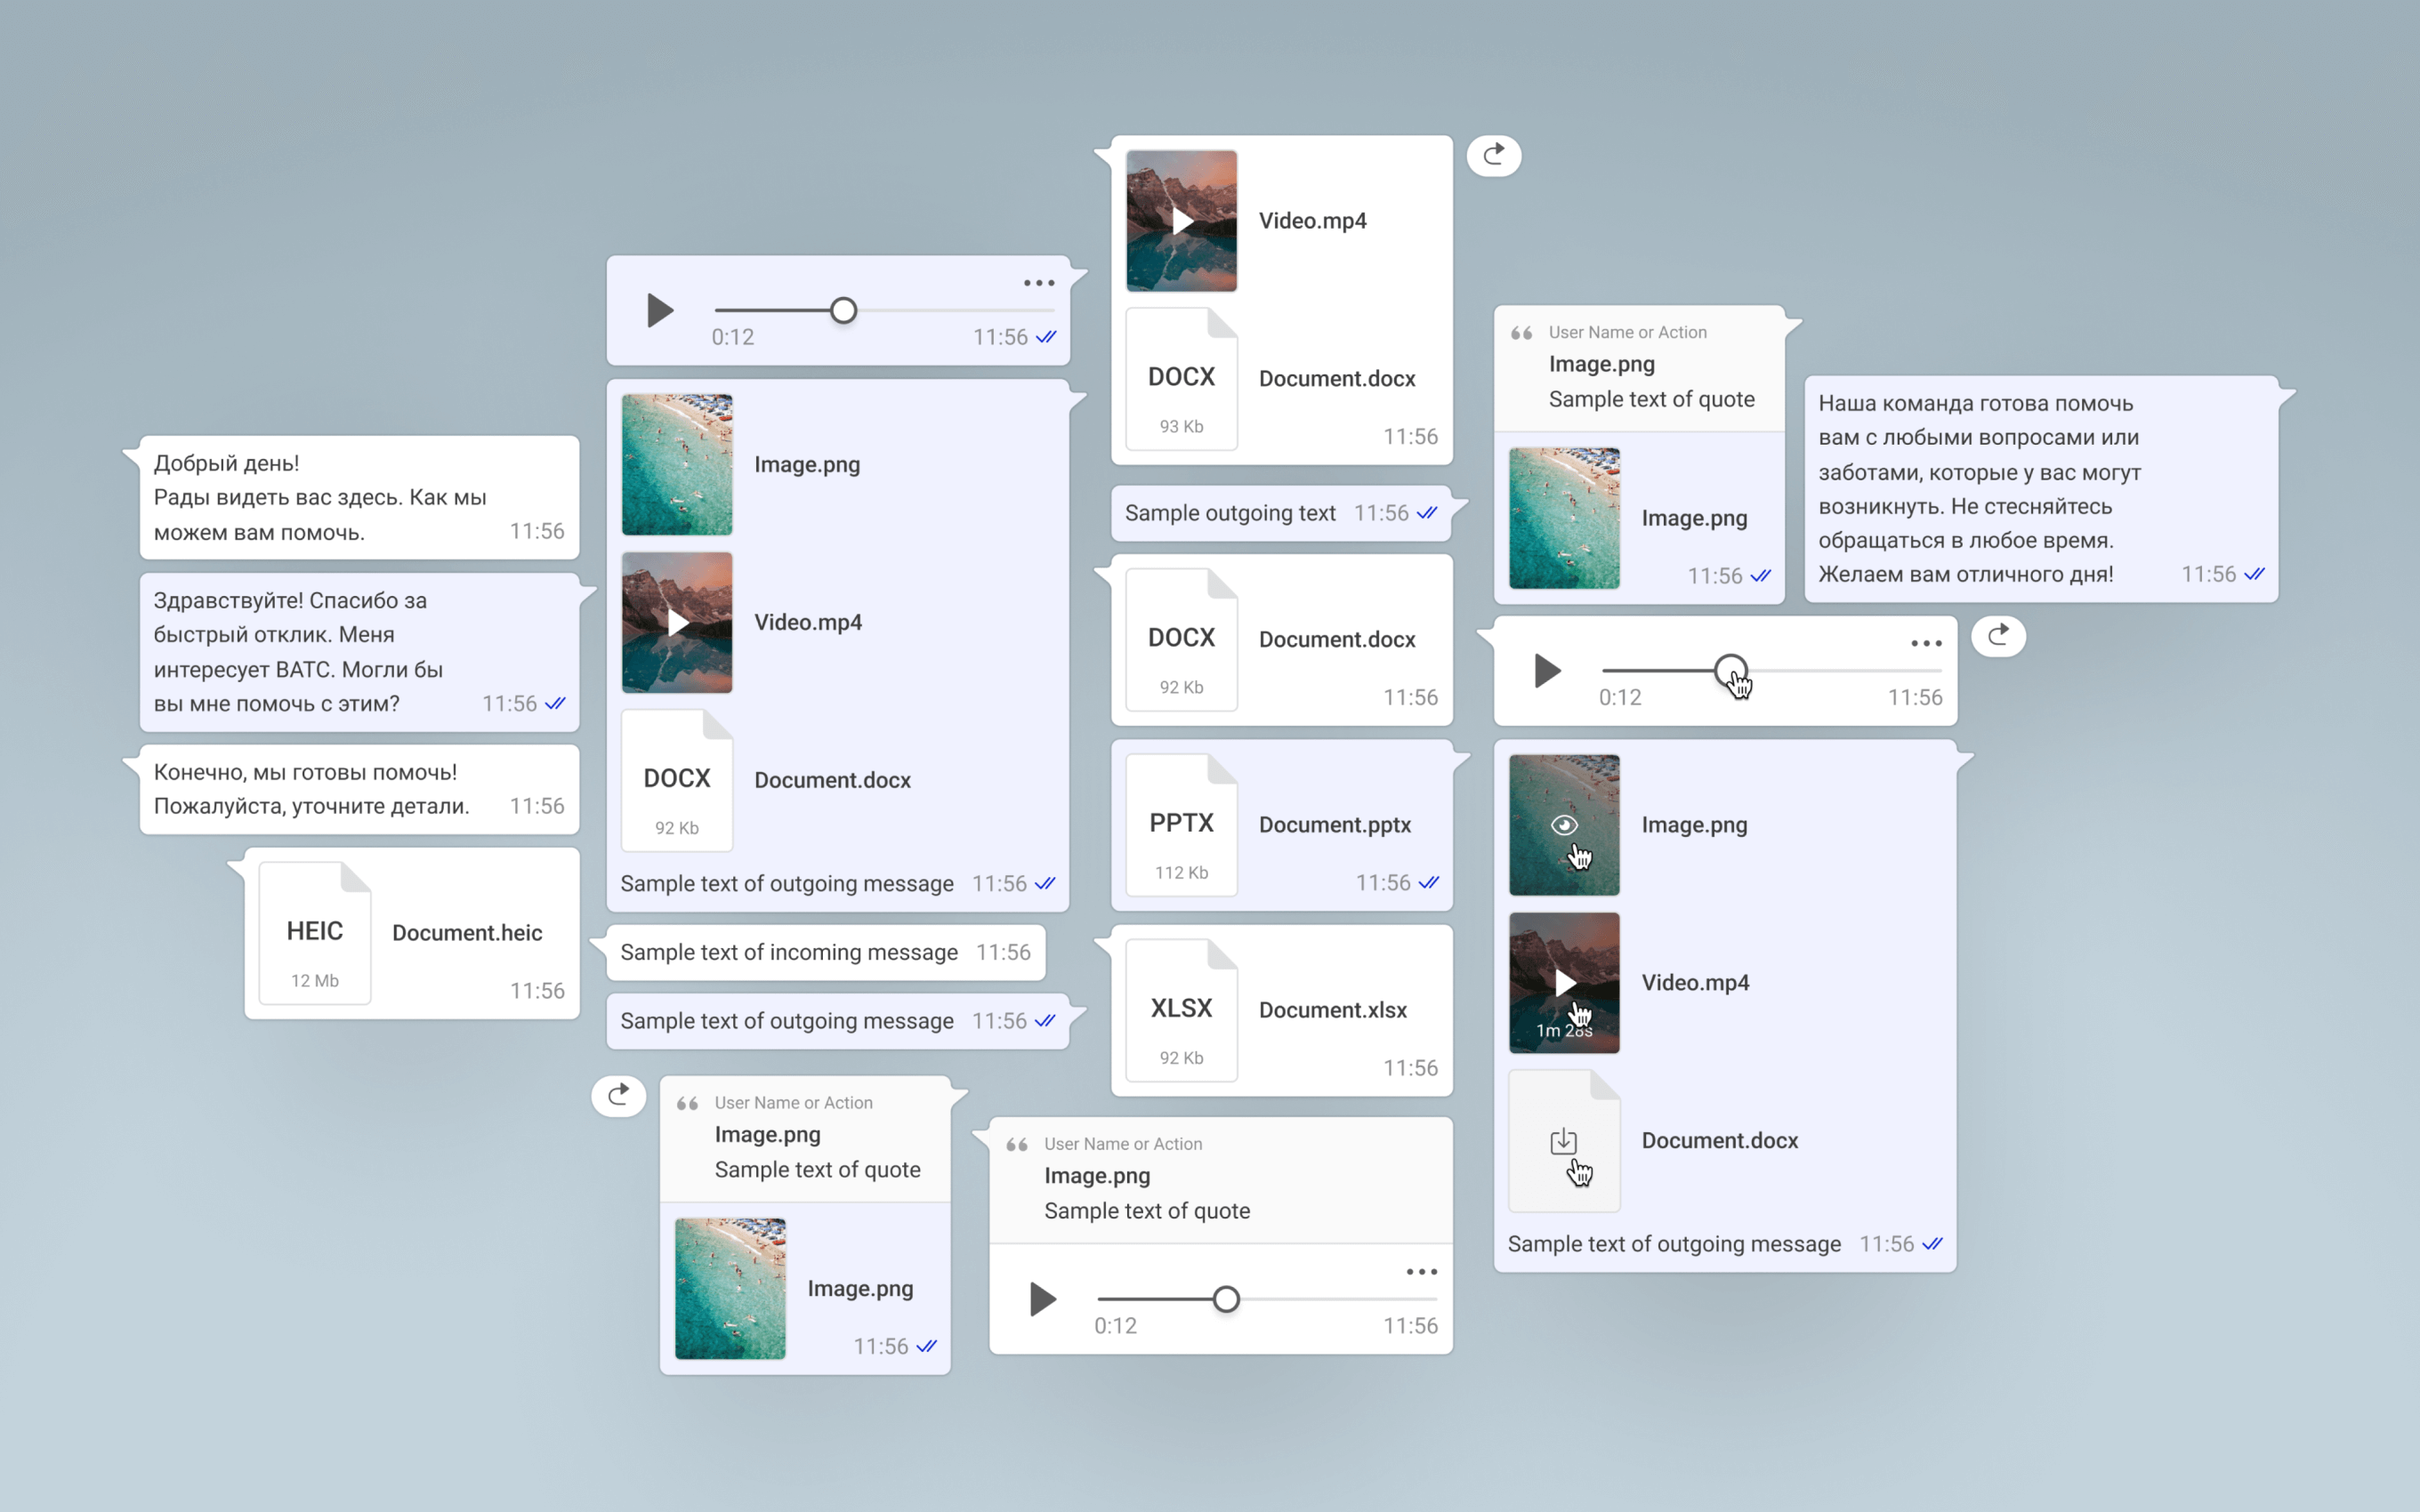Click download icon on Document.docx file
Screen dimensions: 2420x1512
tap(1563, 1141)
